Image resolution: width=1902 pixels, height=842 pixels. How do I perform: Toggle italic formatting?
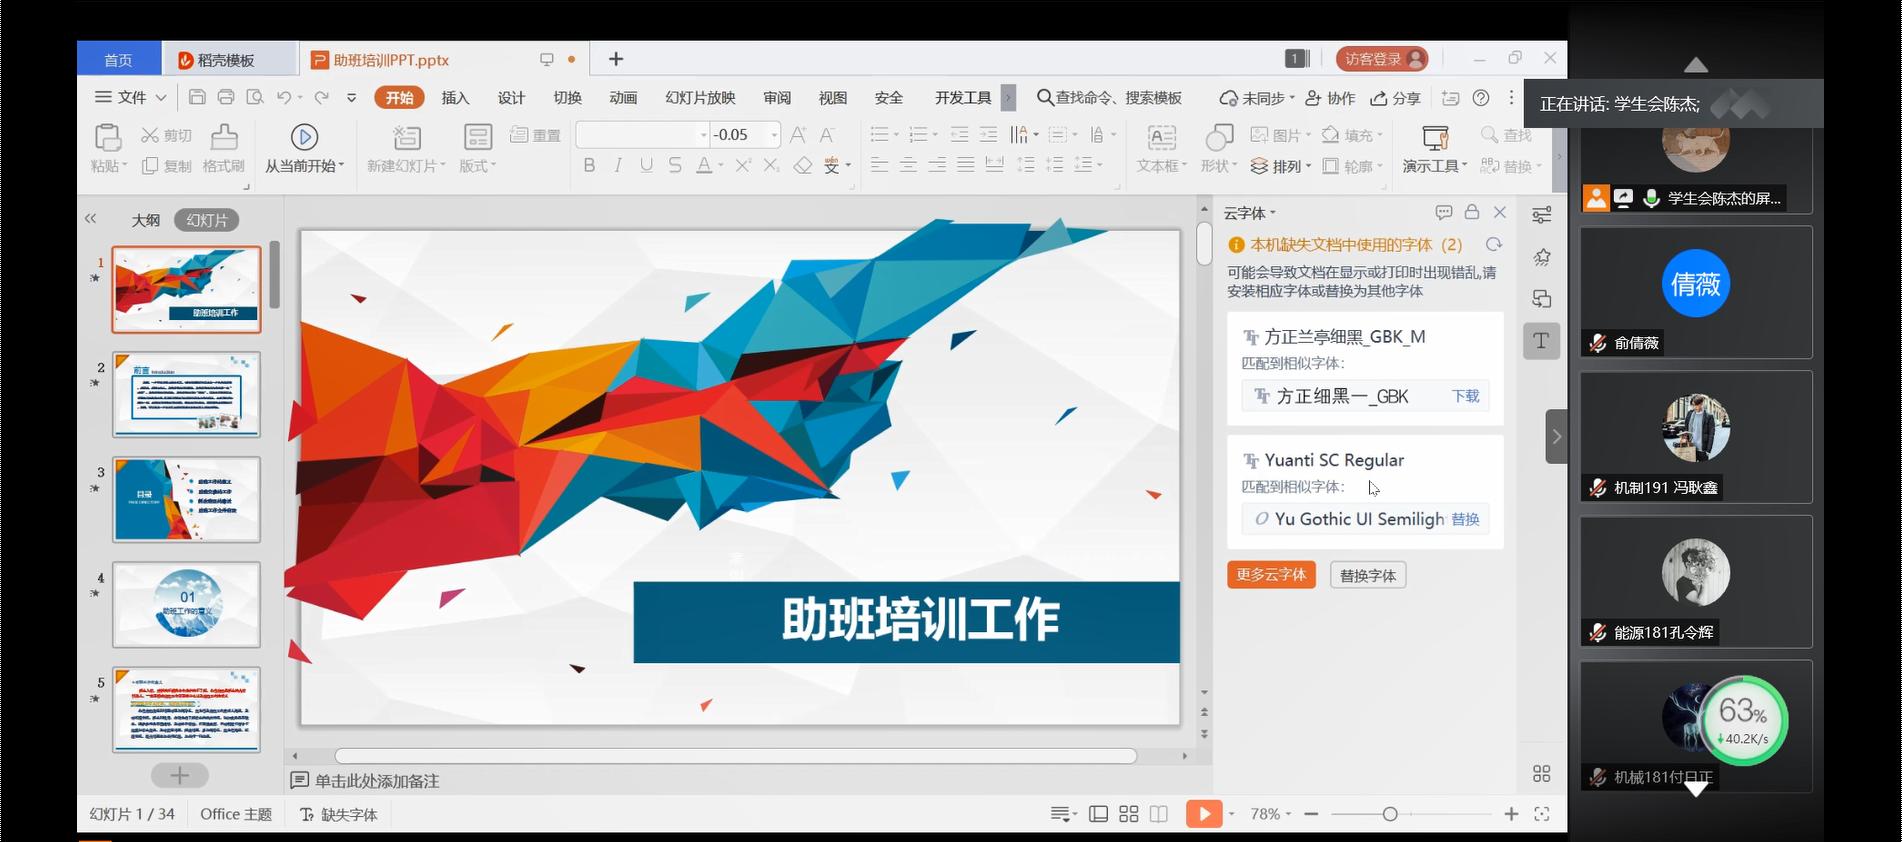click(618, 166)
